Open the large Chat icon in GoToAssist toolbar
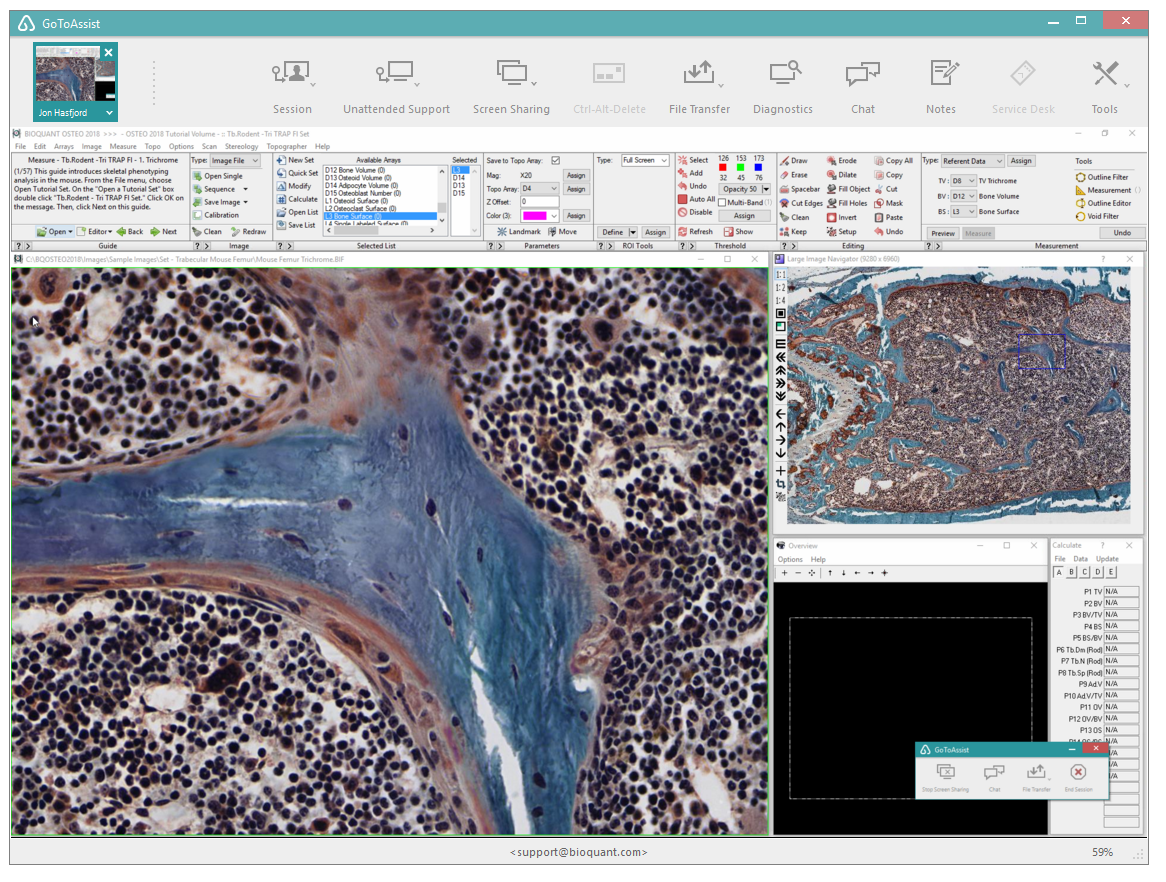Screen dimensions: 1166x882 pyautogui.click(x=863, y=88)
